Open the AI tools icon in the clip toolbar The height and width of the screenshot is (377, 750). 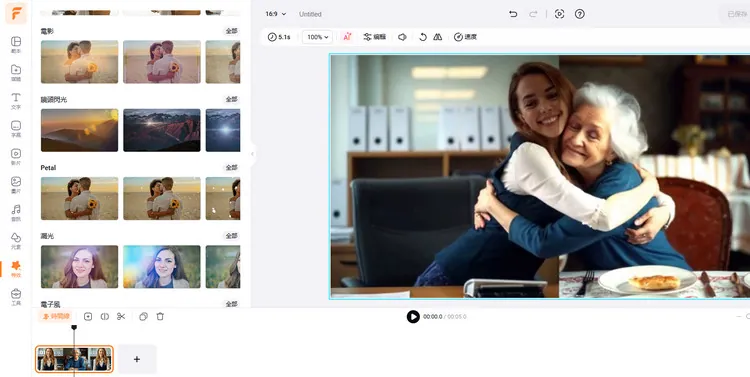(347, 37)
